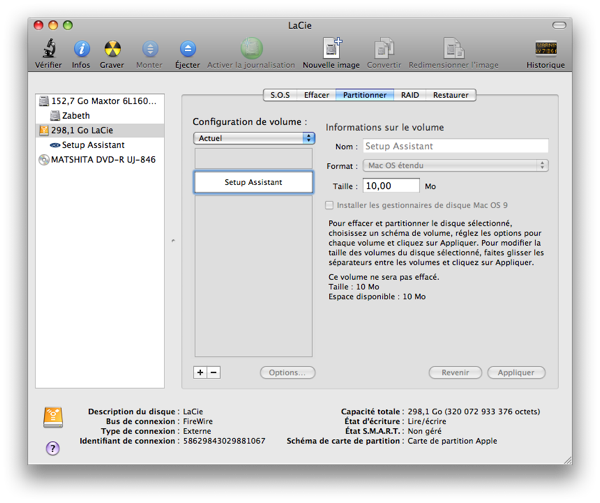Click the Options... button
The height and width of the screenshot is (503, 600).
pyautogui.click(x=287, y=373)
